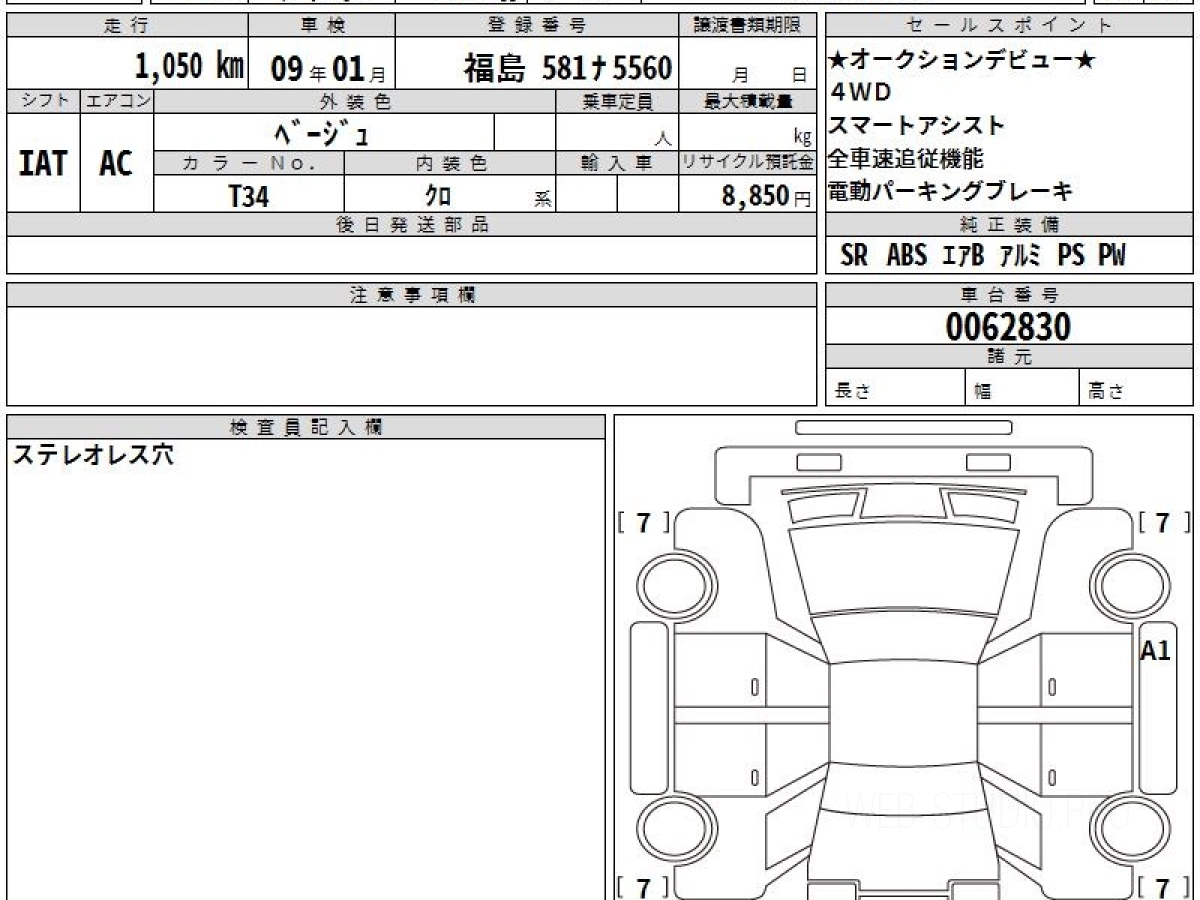
Task: Click the A1 damage mark on car diagram
Action: (1155, 651)
